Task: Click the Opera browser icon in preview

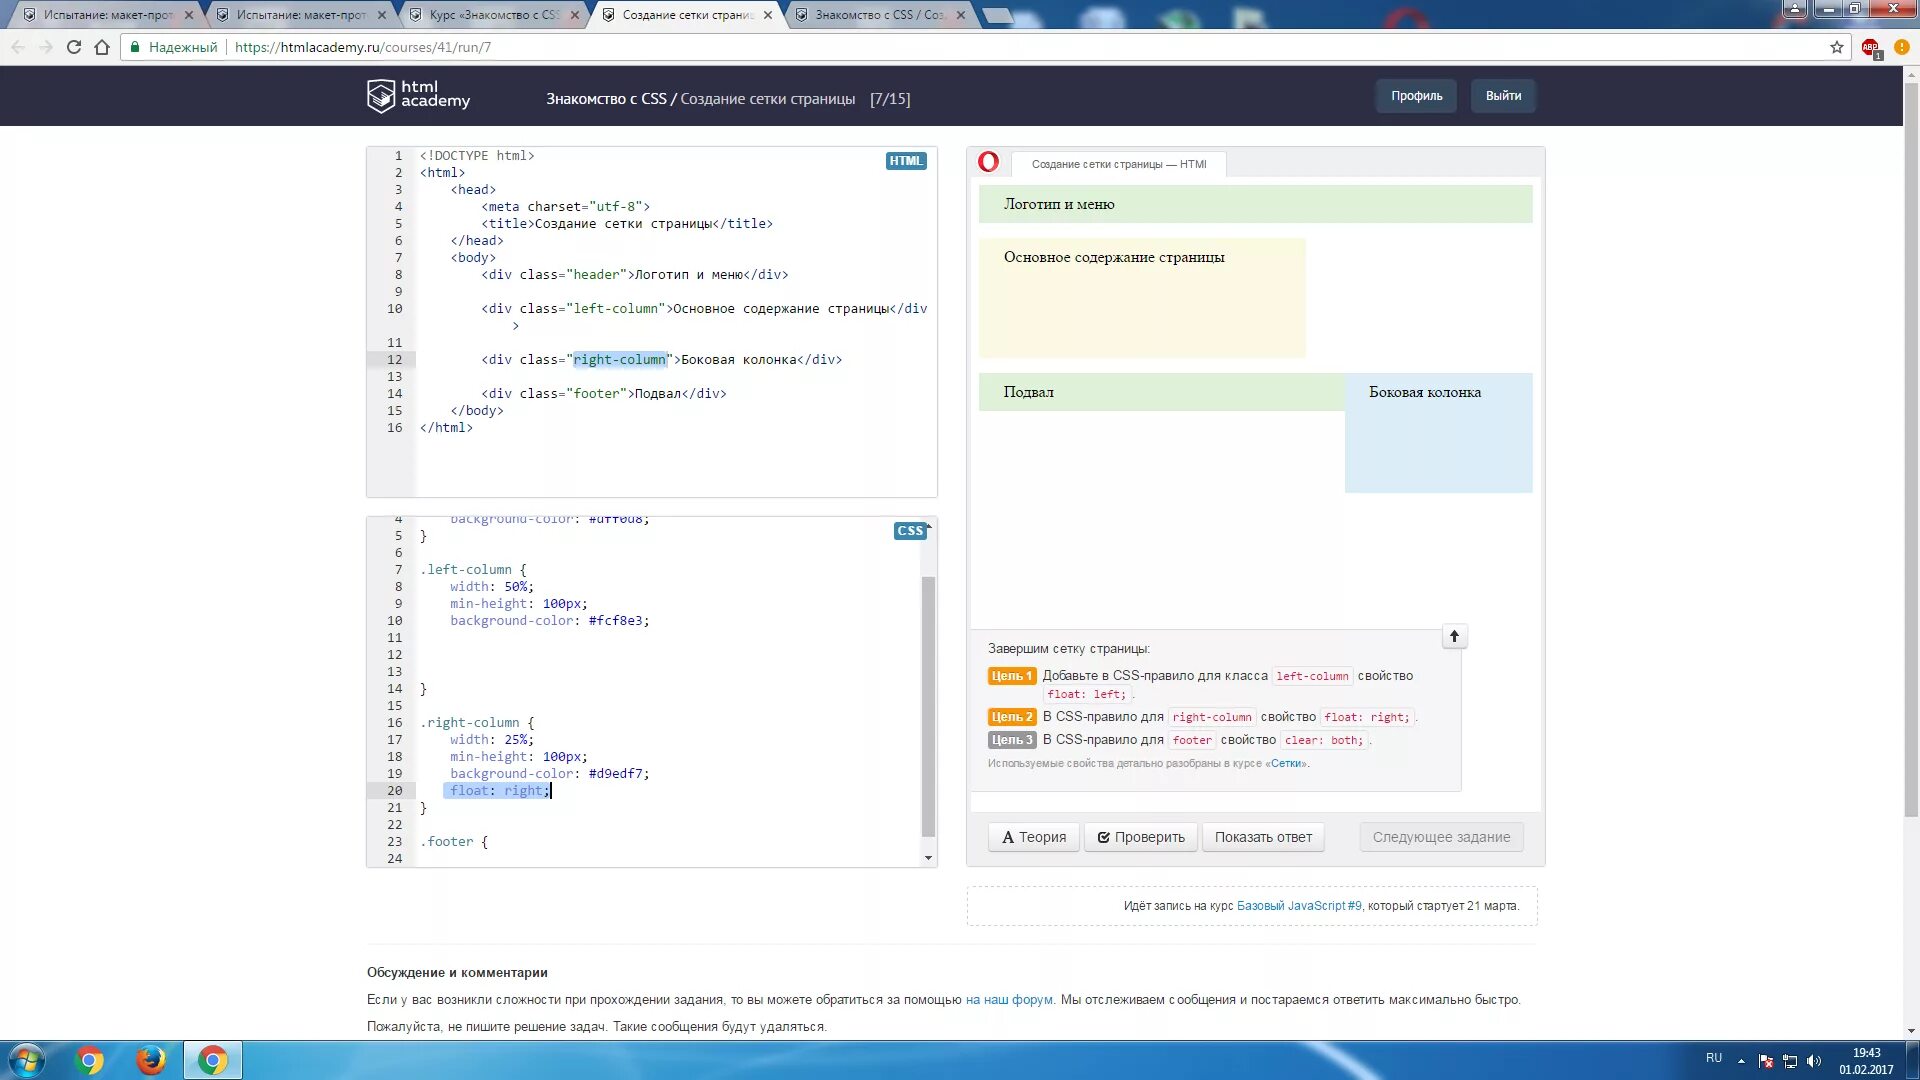Action: coord(988,162)
